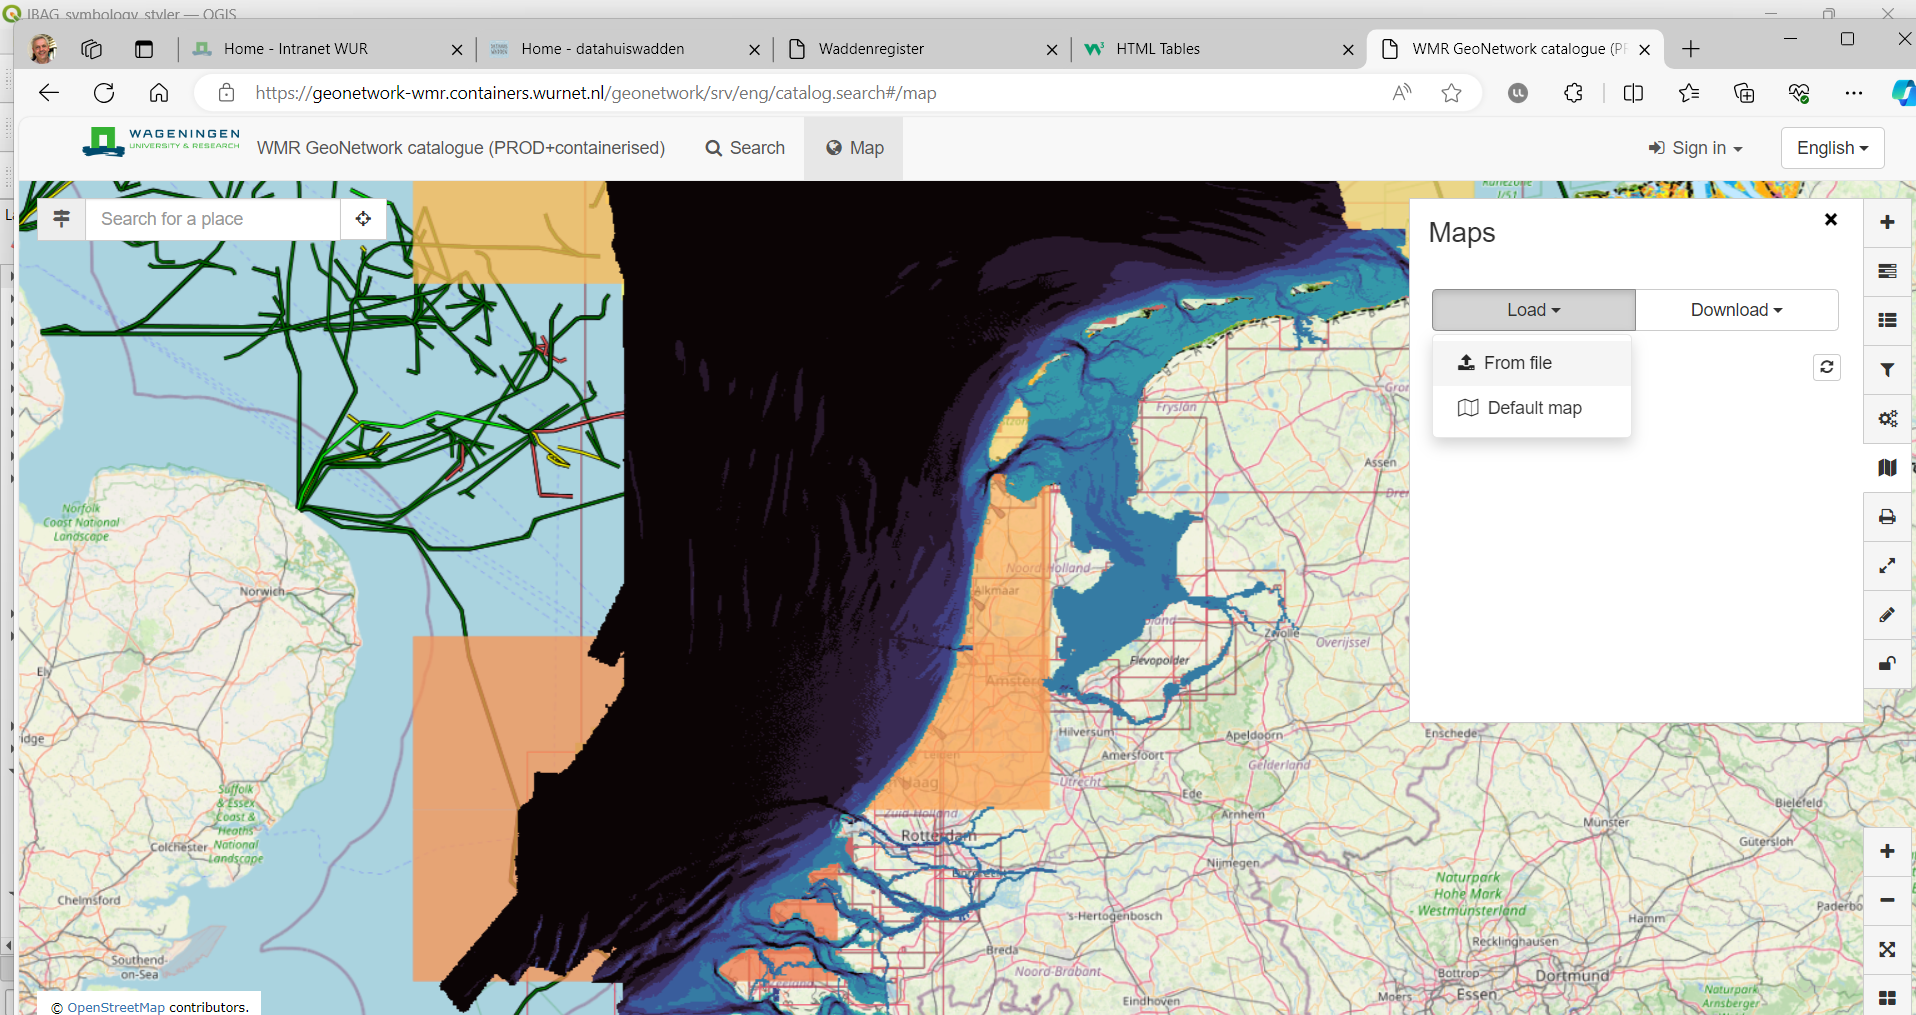This screenshot has height=1015, width=1916.
Task: Open the processing cogs tool
Action: click(x=1887, y=419)
